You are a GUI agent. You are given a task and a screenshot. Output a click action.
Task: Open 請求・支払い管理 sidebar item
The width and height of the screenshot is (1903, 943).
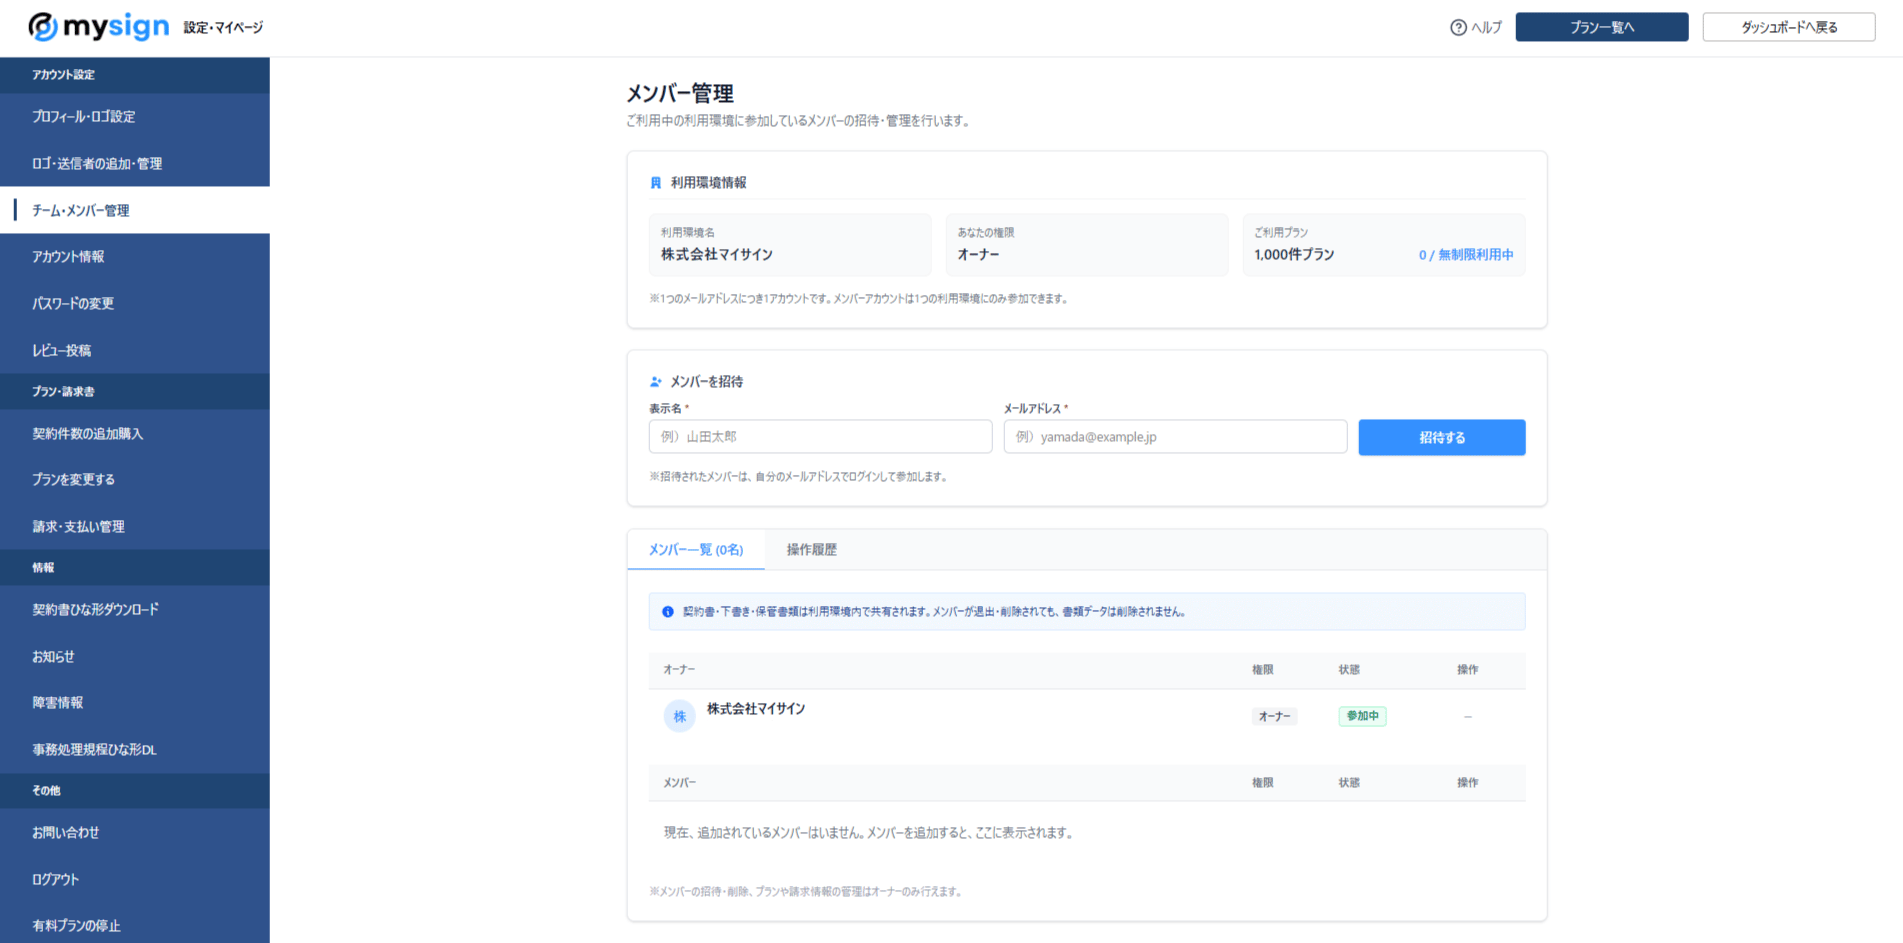[135, 527]
